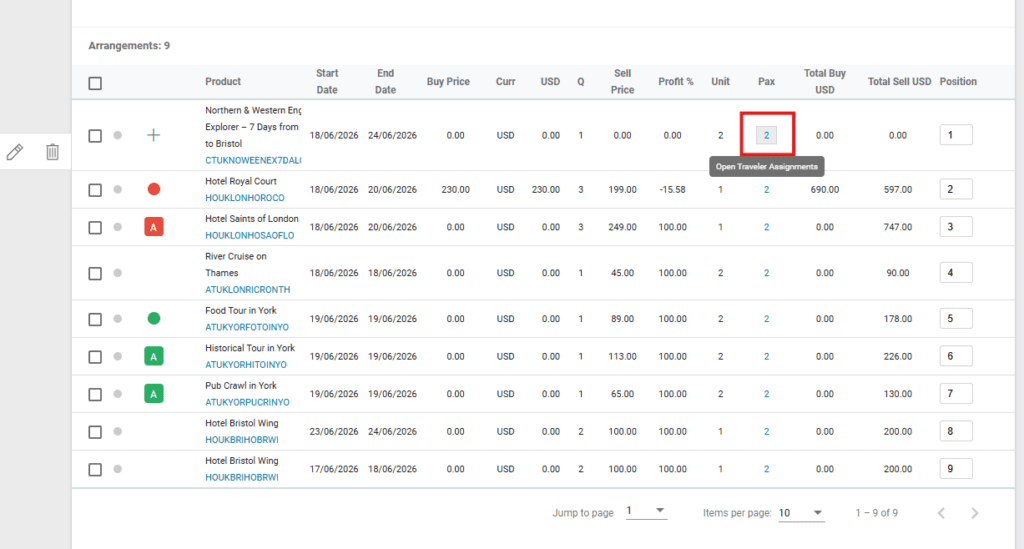
Task: Sort by the Product column header
Action: [x=223, y=82]
